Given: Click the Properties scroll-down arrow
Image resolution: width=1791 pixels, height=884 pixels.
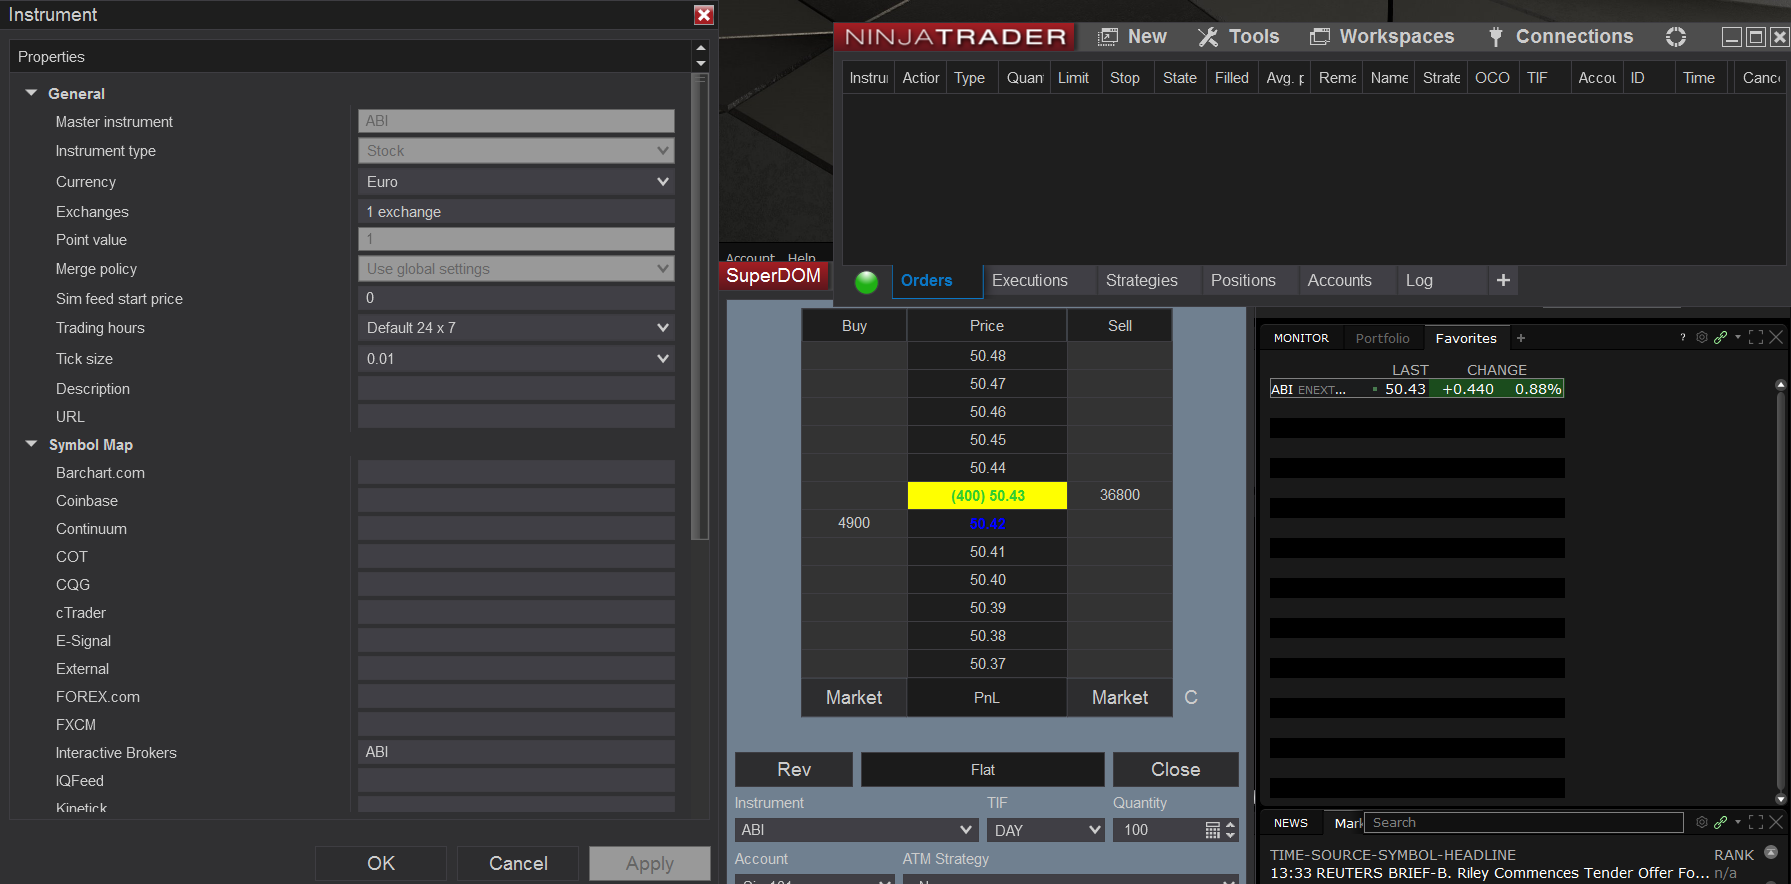Looking at the screenshot, I should point(701,63).
